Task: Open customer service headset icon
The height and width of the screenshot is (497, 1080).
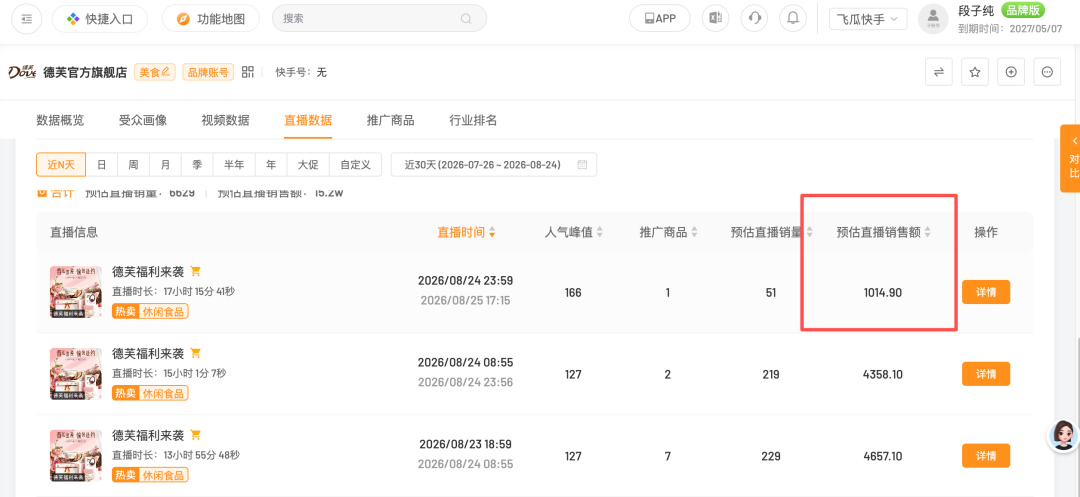Action: coord(754,19)
